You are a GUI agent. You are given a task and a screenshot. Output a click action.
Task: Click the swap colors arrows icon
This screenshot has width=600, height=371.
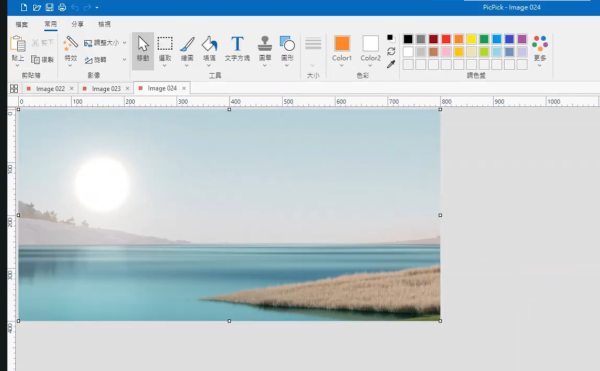tap(391, 51)
